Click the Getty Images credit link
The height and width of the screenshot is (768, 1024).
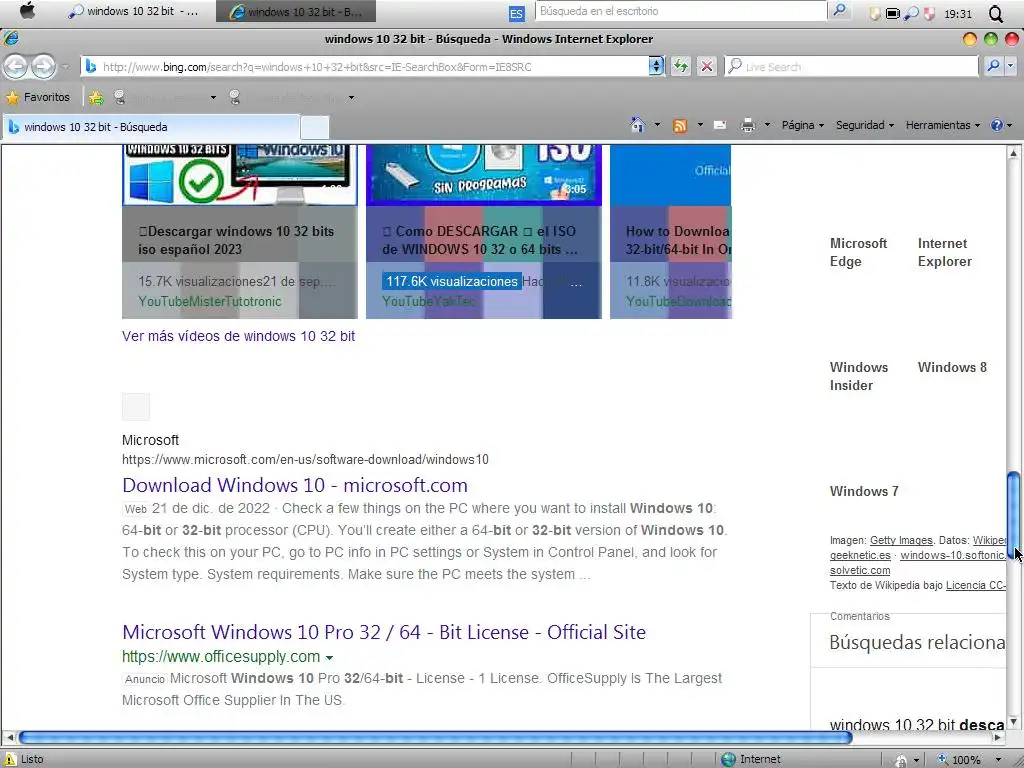click(x=901, y=540)
